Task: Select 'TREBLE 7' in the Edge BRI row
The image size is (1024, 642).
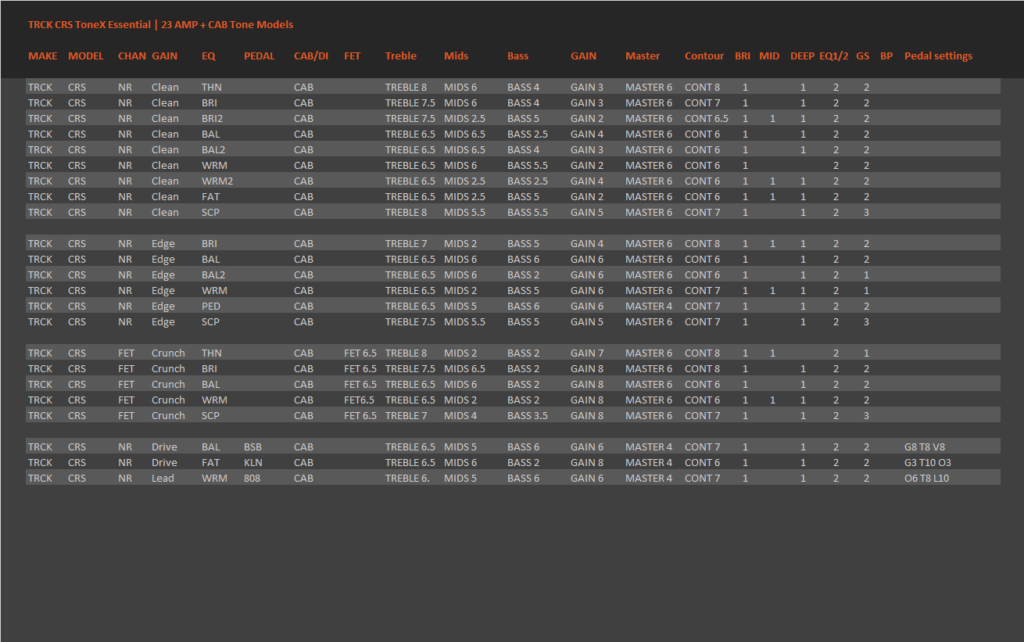Action: (x=406, y=244)
